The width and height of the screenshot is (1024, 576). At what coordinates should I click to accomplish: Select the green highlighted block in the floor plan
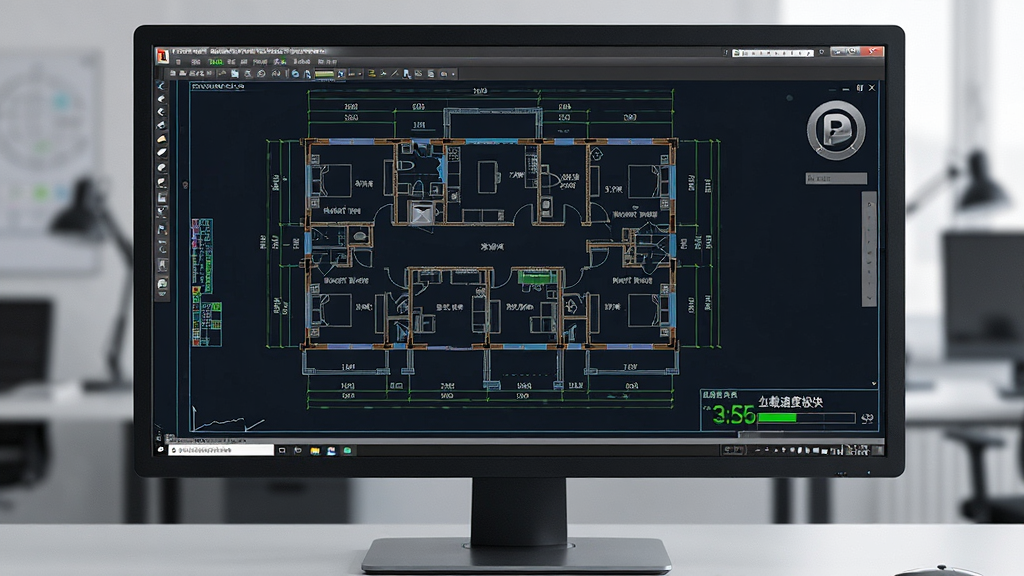pos(536,278)
